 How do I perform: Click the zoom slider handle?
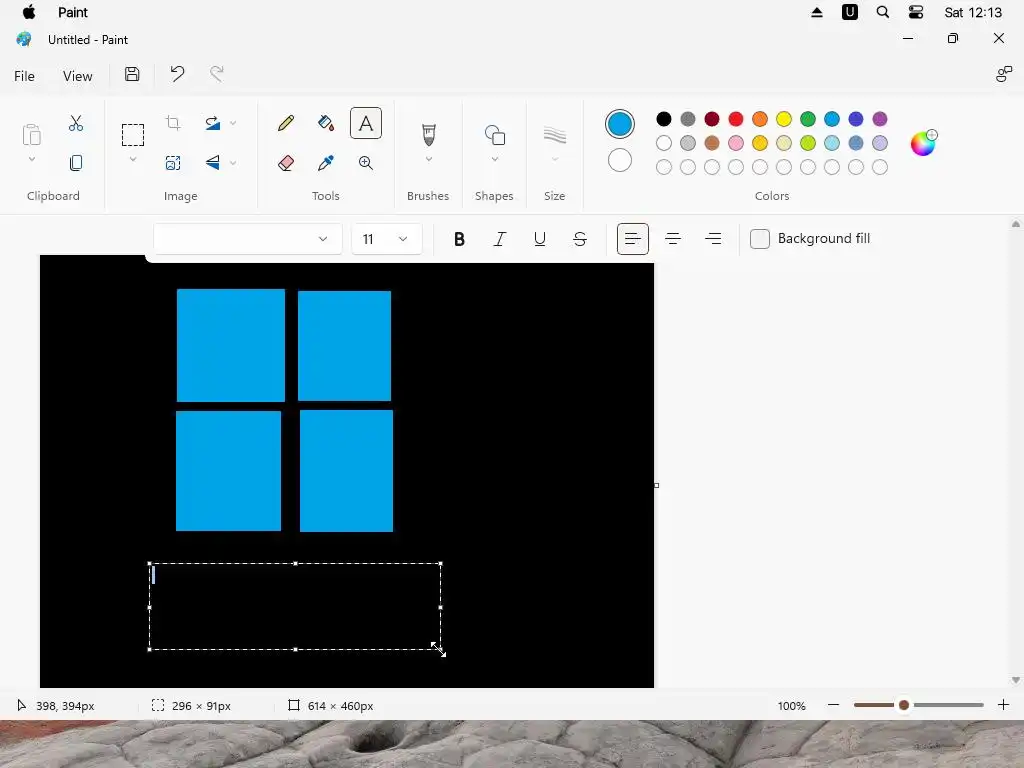904,705
